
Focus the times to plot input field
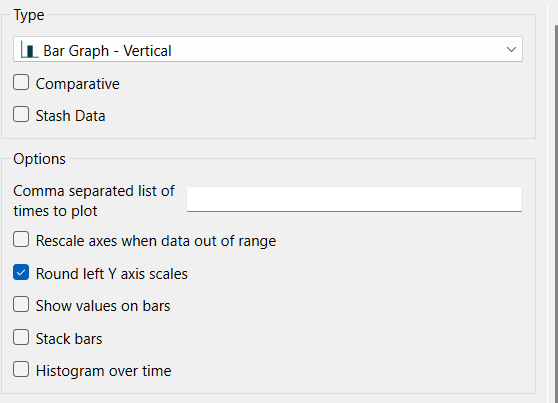click(x=354, y=199)
